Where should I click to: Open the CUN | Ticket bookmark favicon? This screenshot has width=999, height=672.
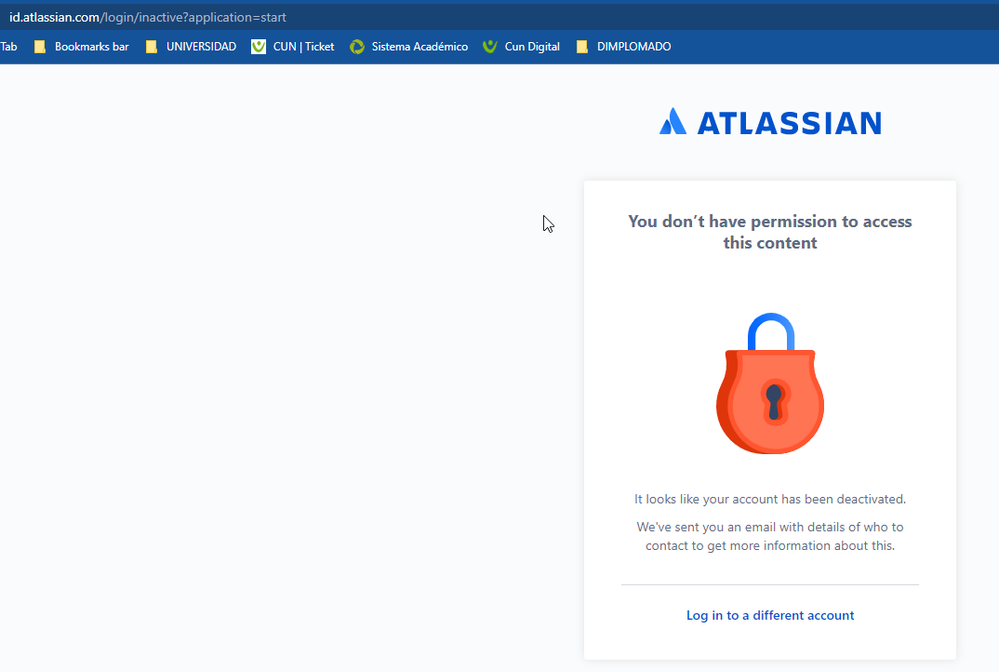257,46
